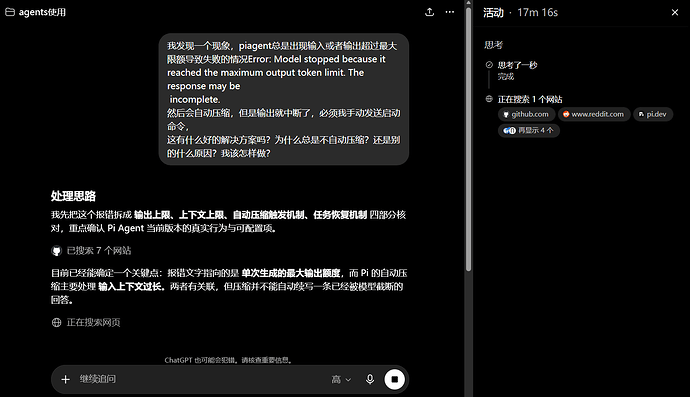Viewport: 690px width, 397px height.
Task: Close the 活动 activity panel
Action: click(675, 12)
